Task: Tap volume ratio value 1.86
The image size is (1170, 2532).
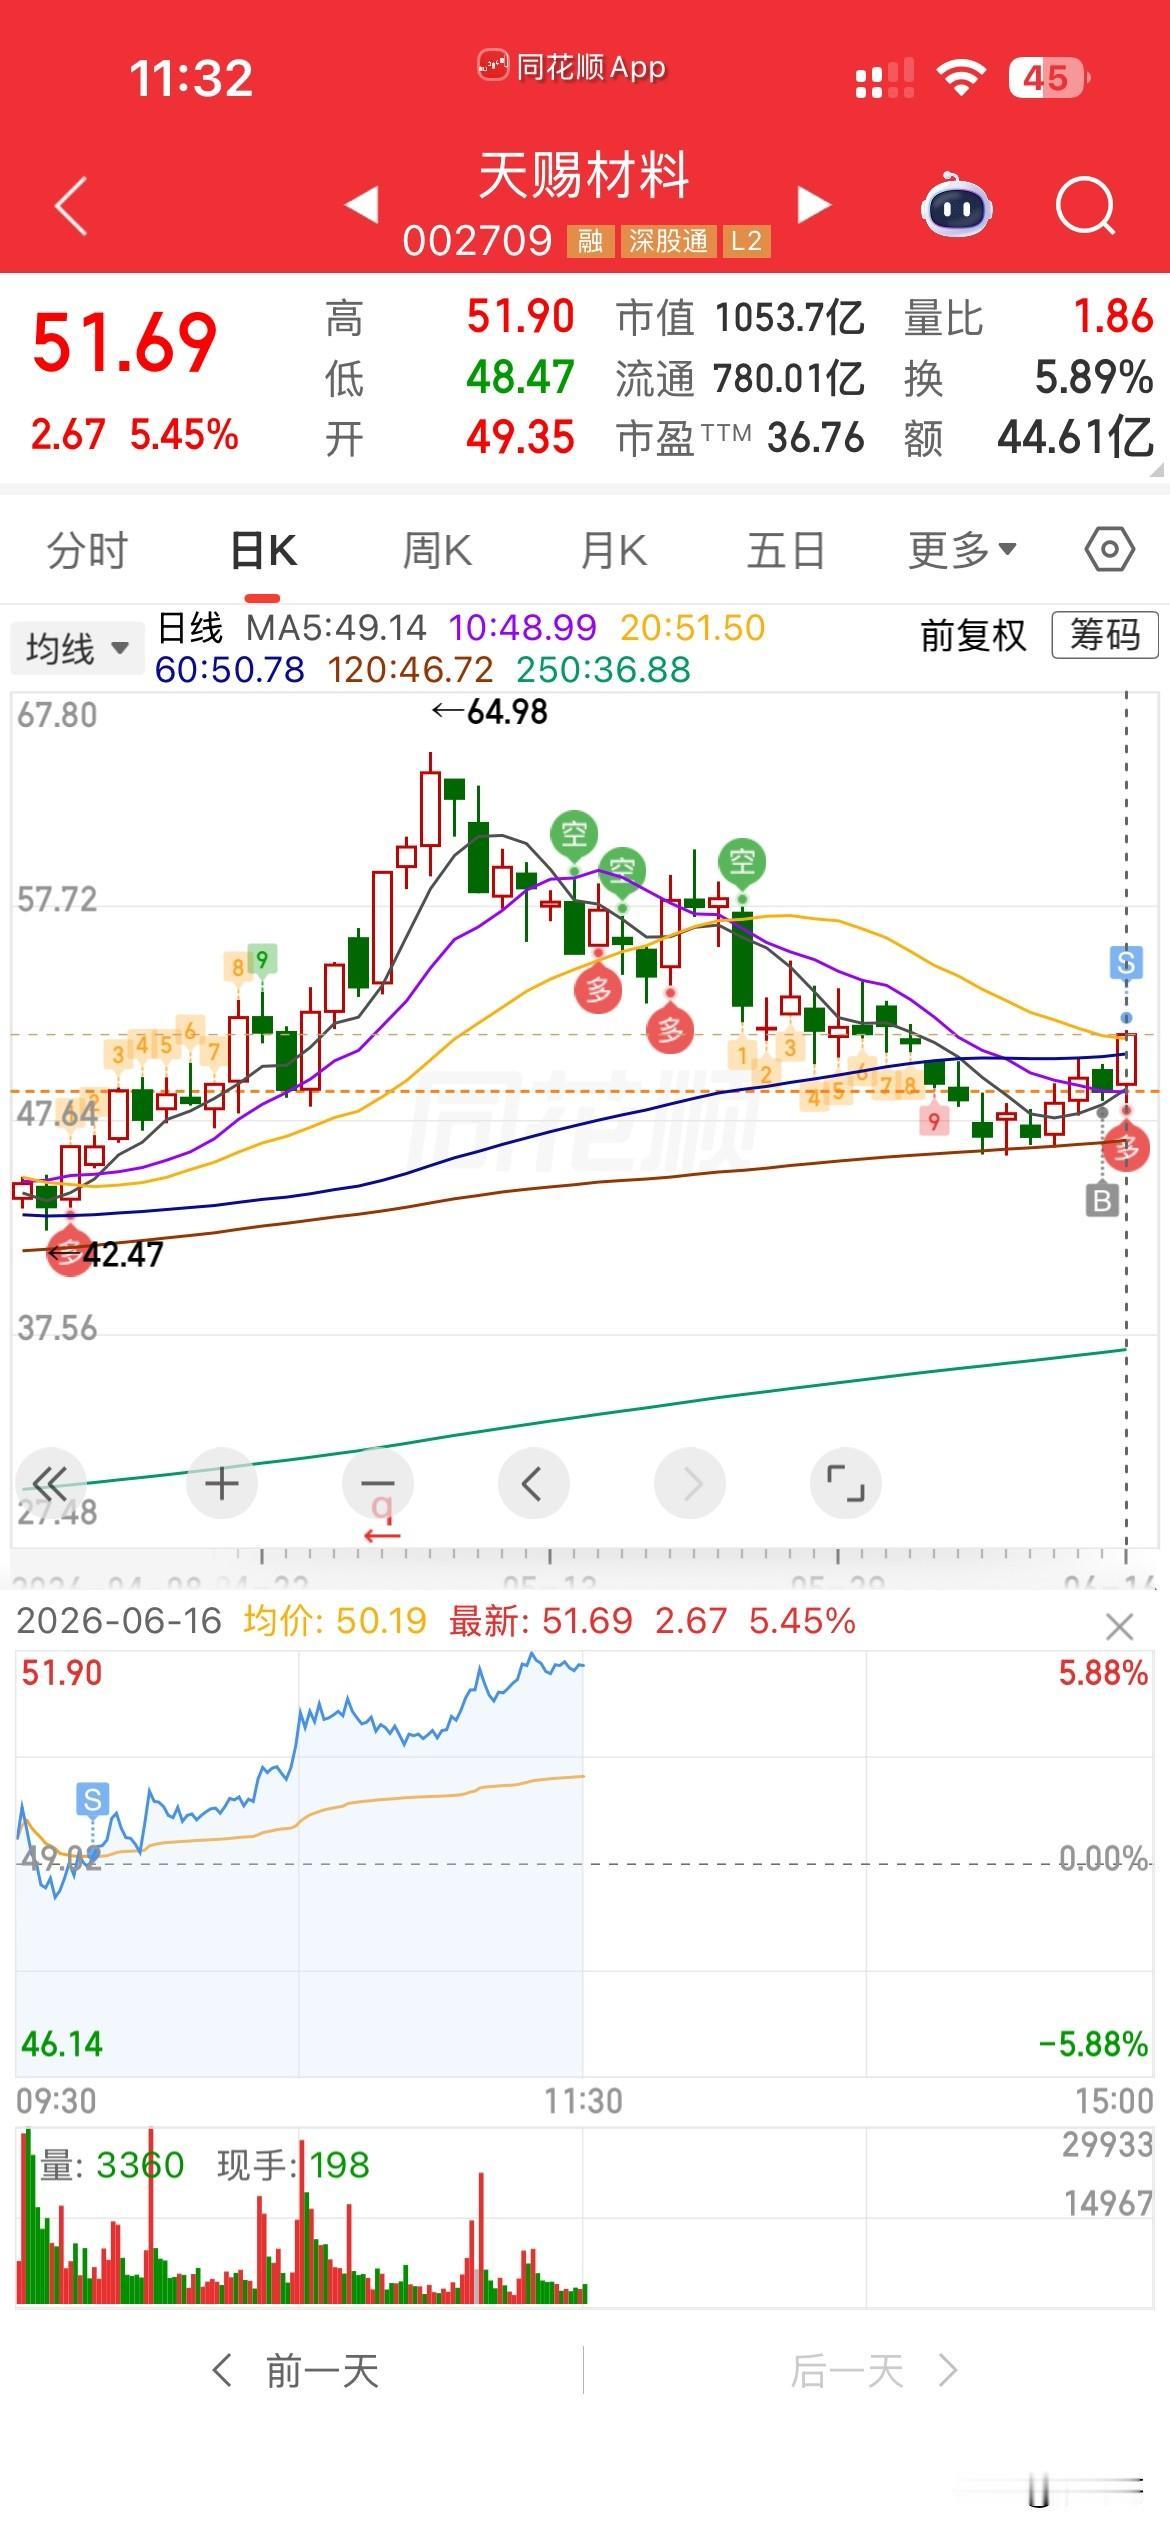Action: click(1113, 317)
